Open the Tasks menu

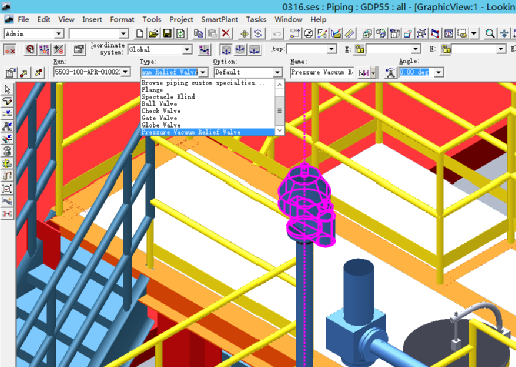tap(256, 19)
